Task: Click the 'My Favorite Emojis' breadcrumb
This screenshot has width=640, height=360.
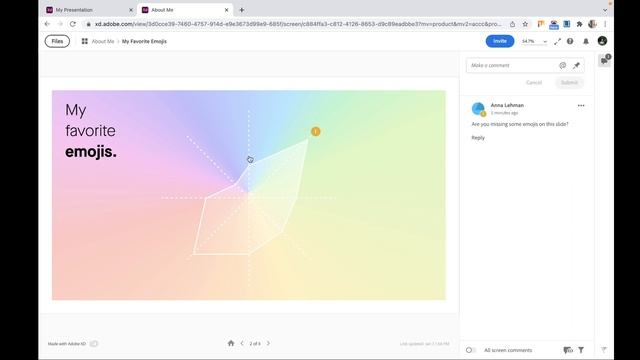Action: (144, 41)
